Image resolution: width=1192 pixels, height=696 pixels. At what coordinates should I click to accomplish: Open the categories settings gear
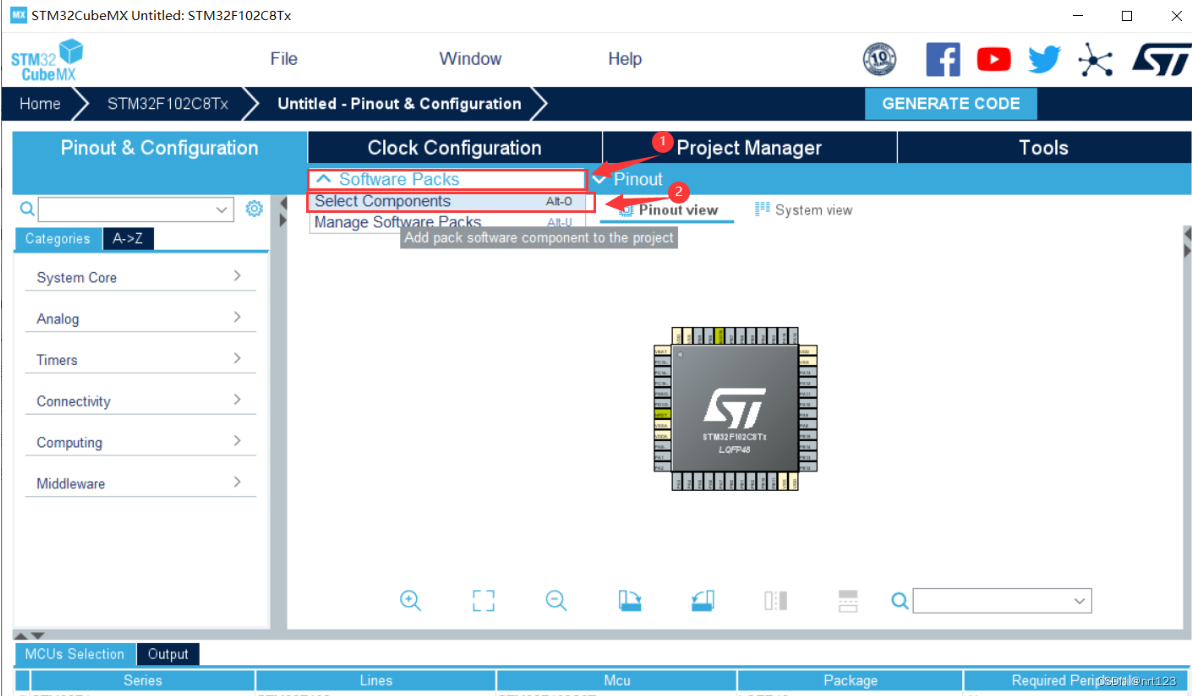(x=254, y=208)
